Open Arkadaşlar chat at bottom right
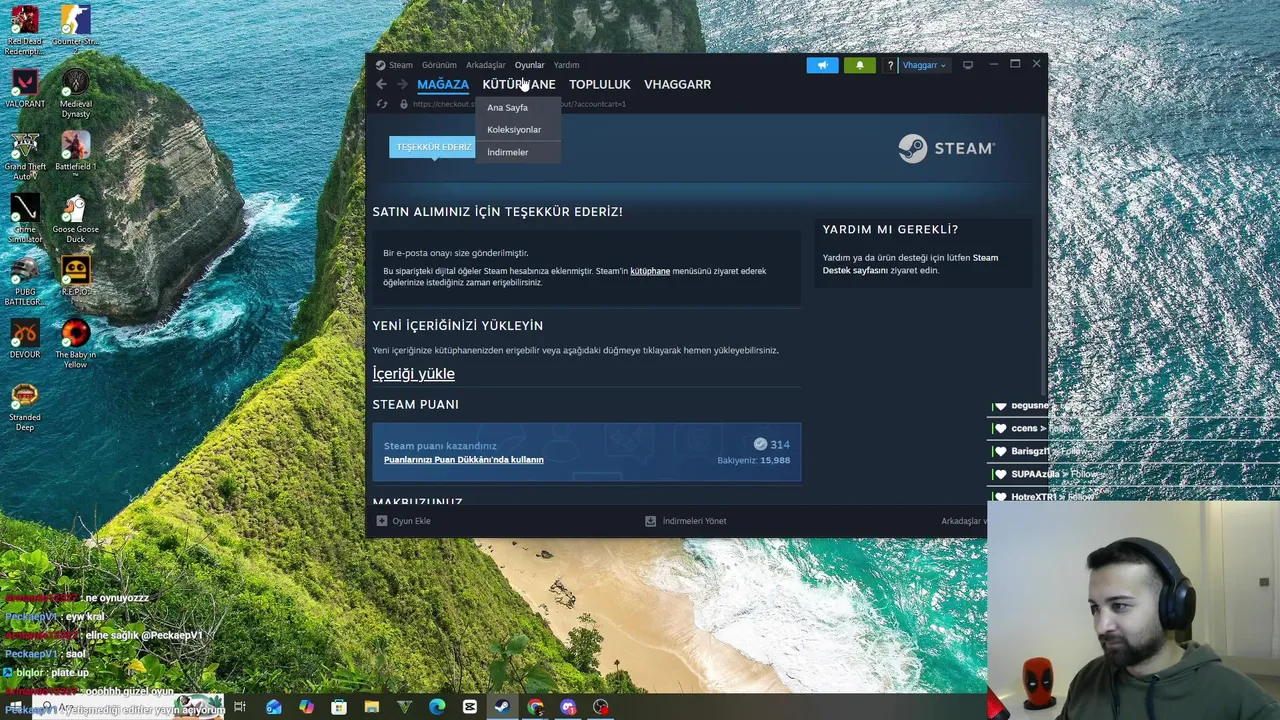 pyautogui.click(x=963, y=521)
